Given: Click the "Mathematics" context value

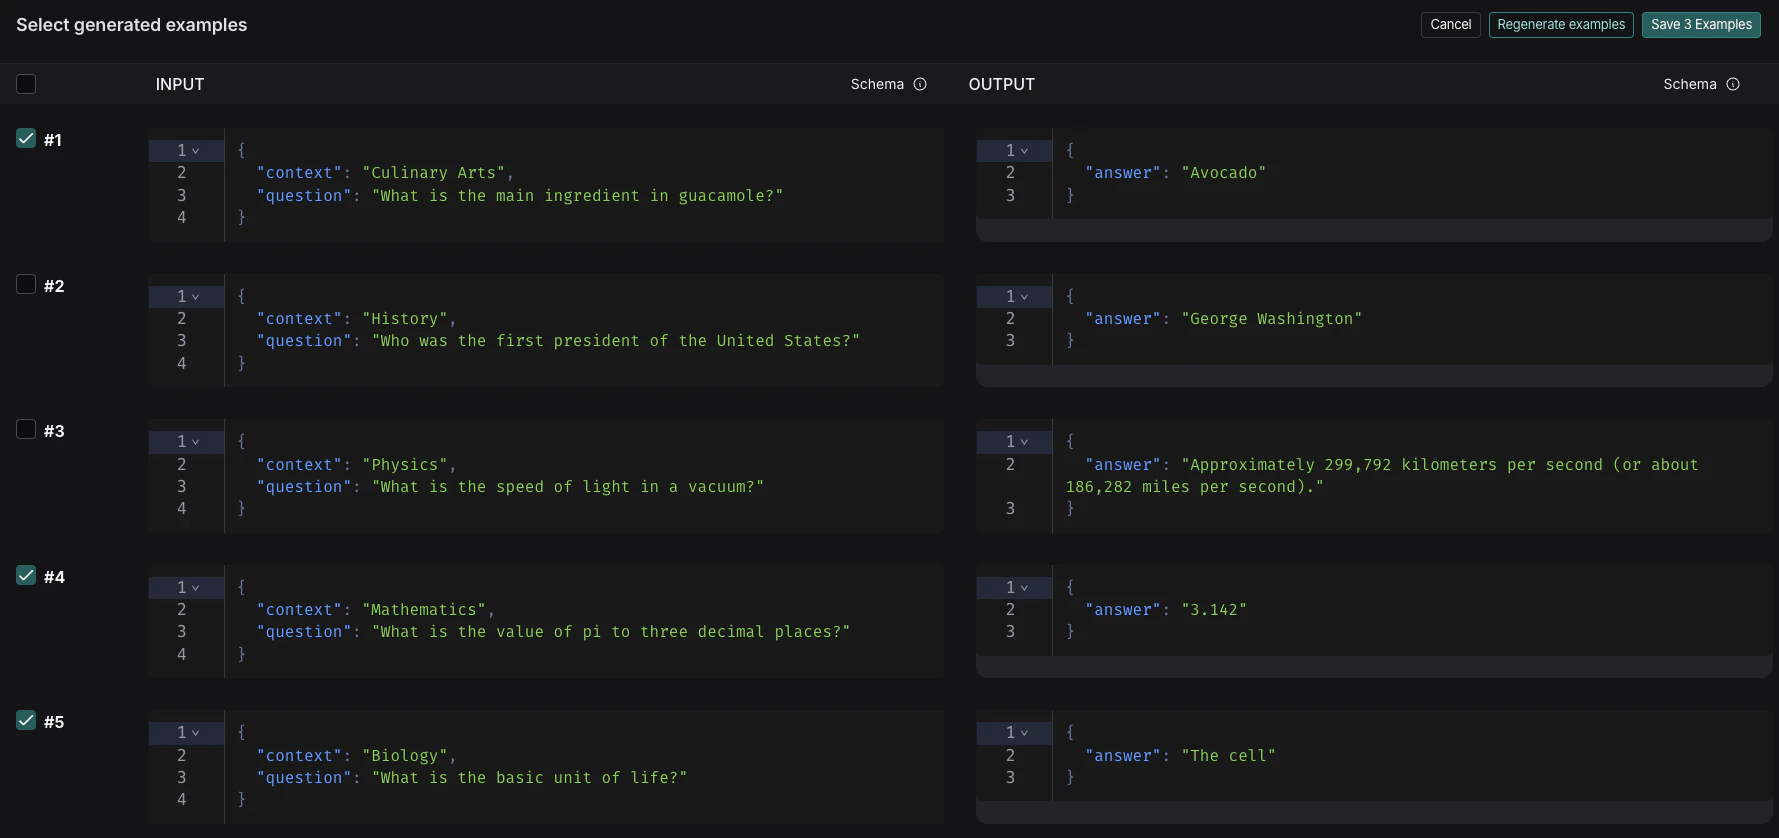Looking at the screenshot, I should [x=423, y=610].
